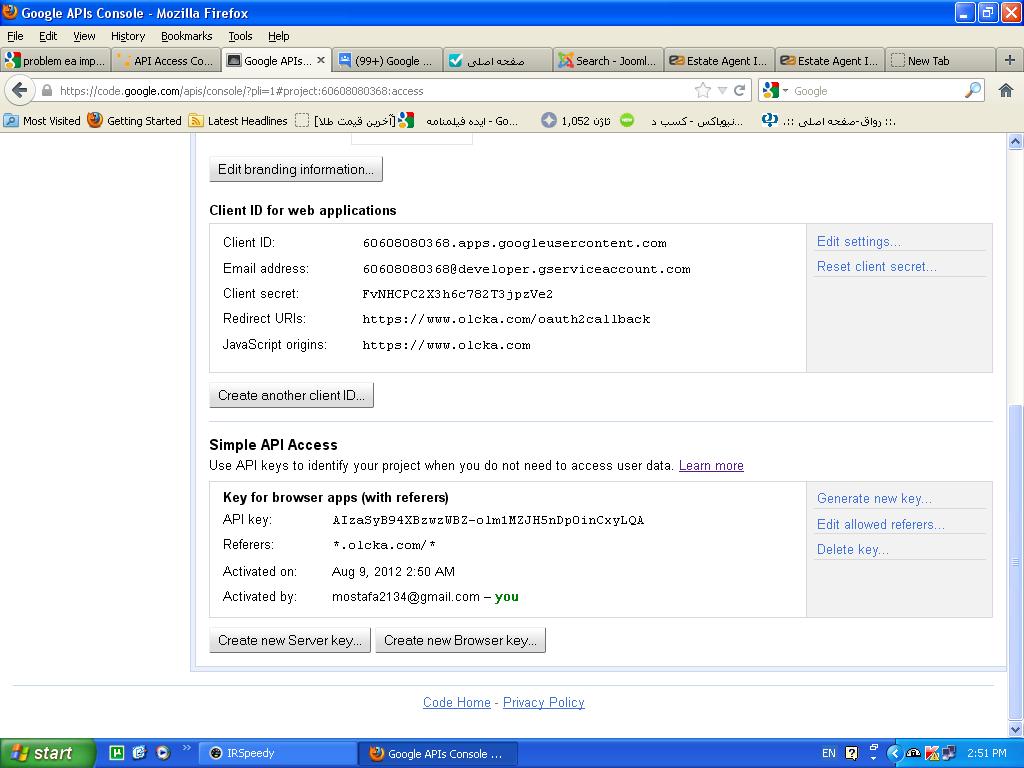Click the green H Quick Launch icon
The height and width of the screenshot is (768, 1024).
[x=116, y=753]
